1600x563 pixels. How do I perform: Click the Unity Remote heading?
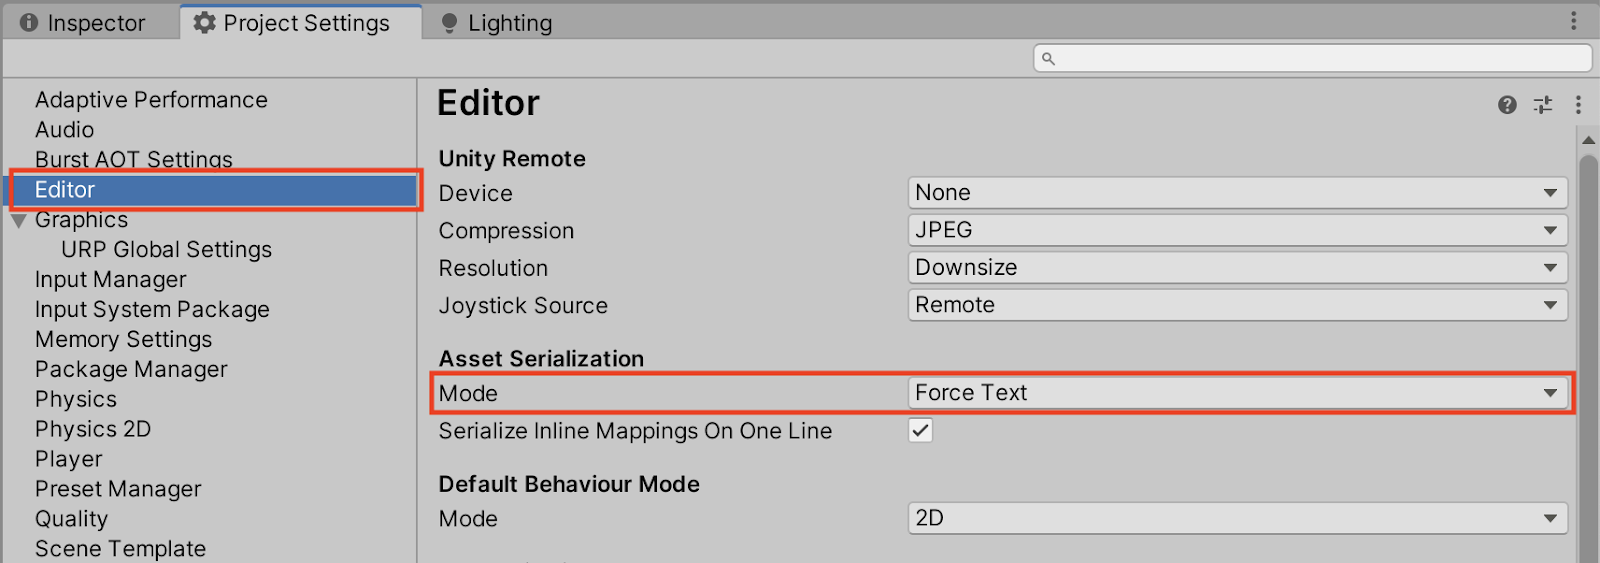pos(512,159)
